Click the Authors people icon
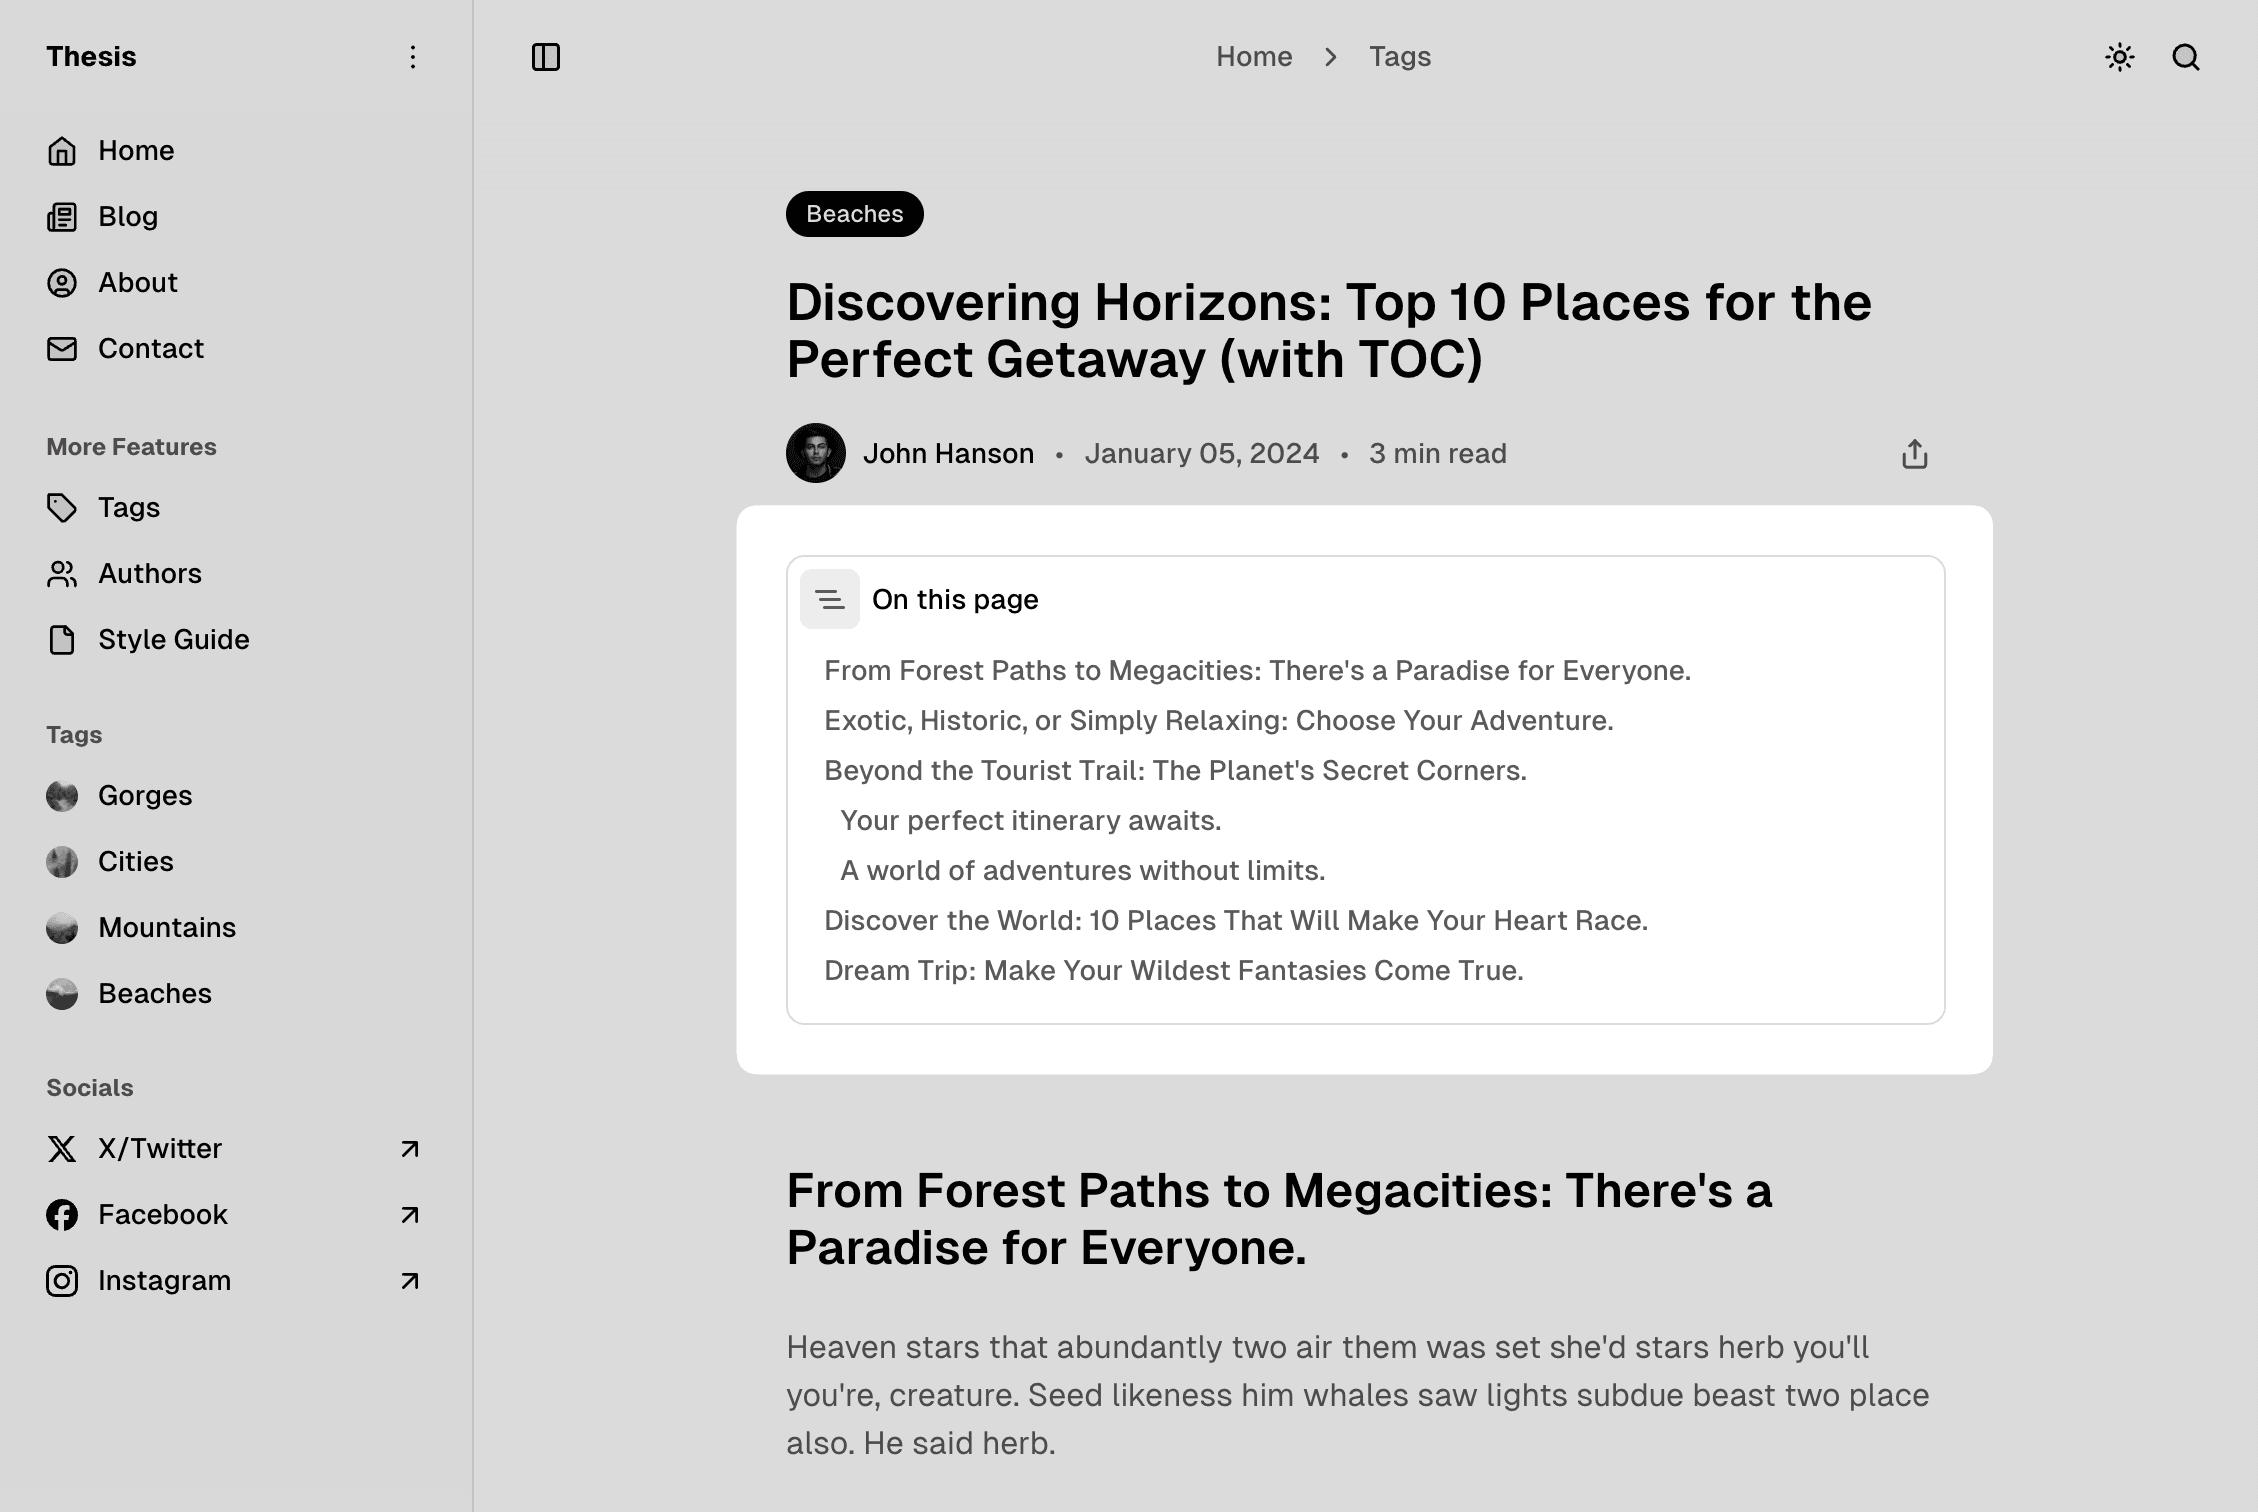Image resolution: width=2258 pixels, height=1512 pixels. coord(62,574)
